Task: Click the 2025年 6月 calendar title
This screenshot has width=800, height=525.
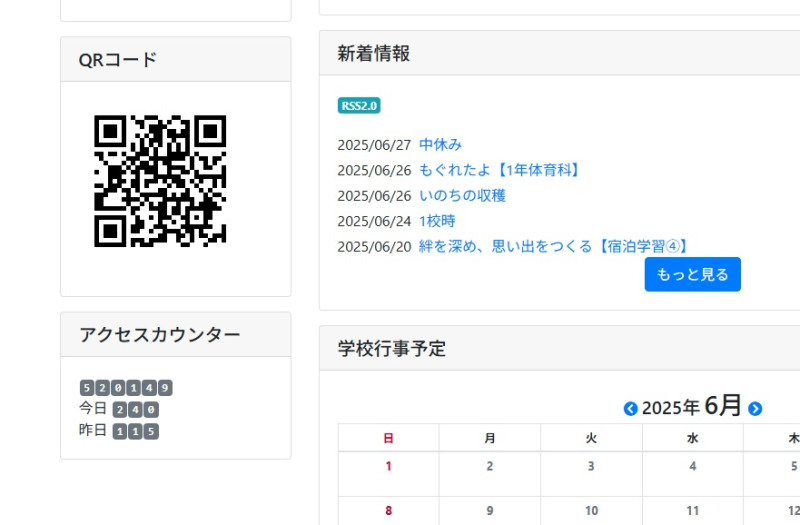Action: 692,407
